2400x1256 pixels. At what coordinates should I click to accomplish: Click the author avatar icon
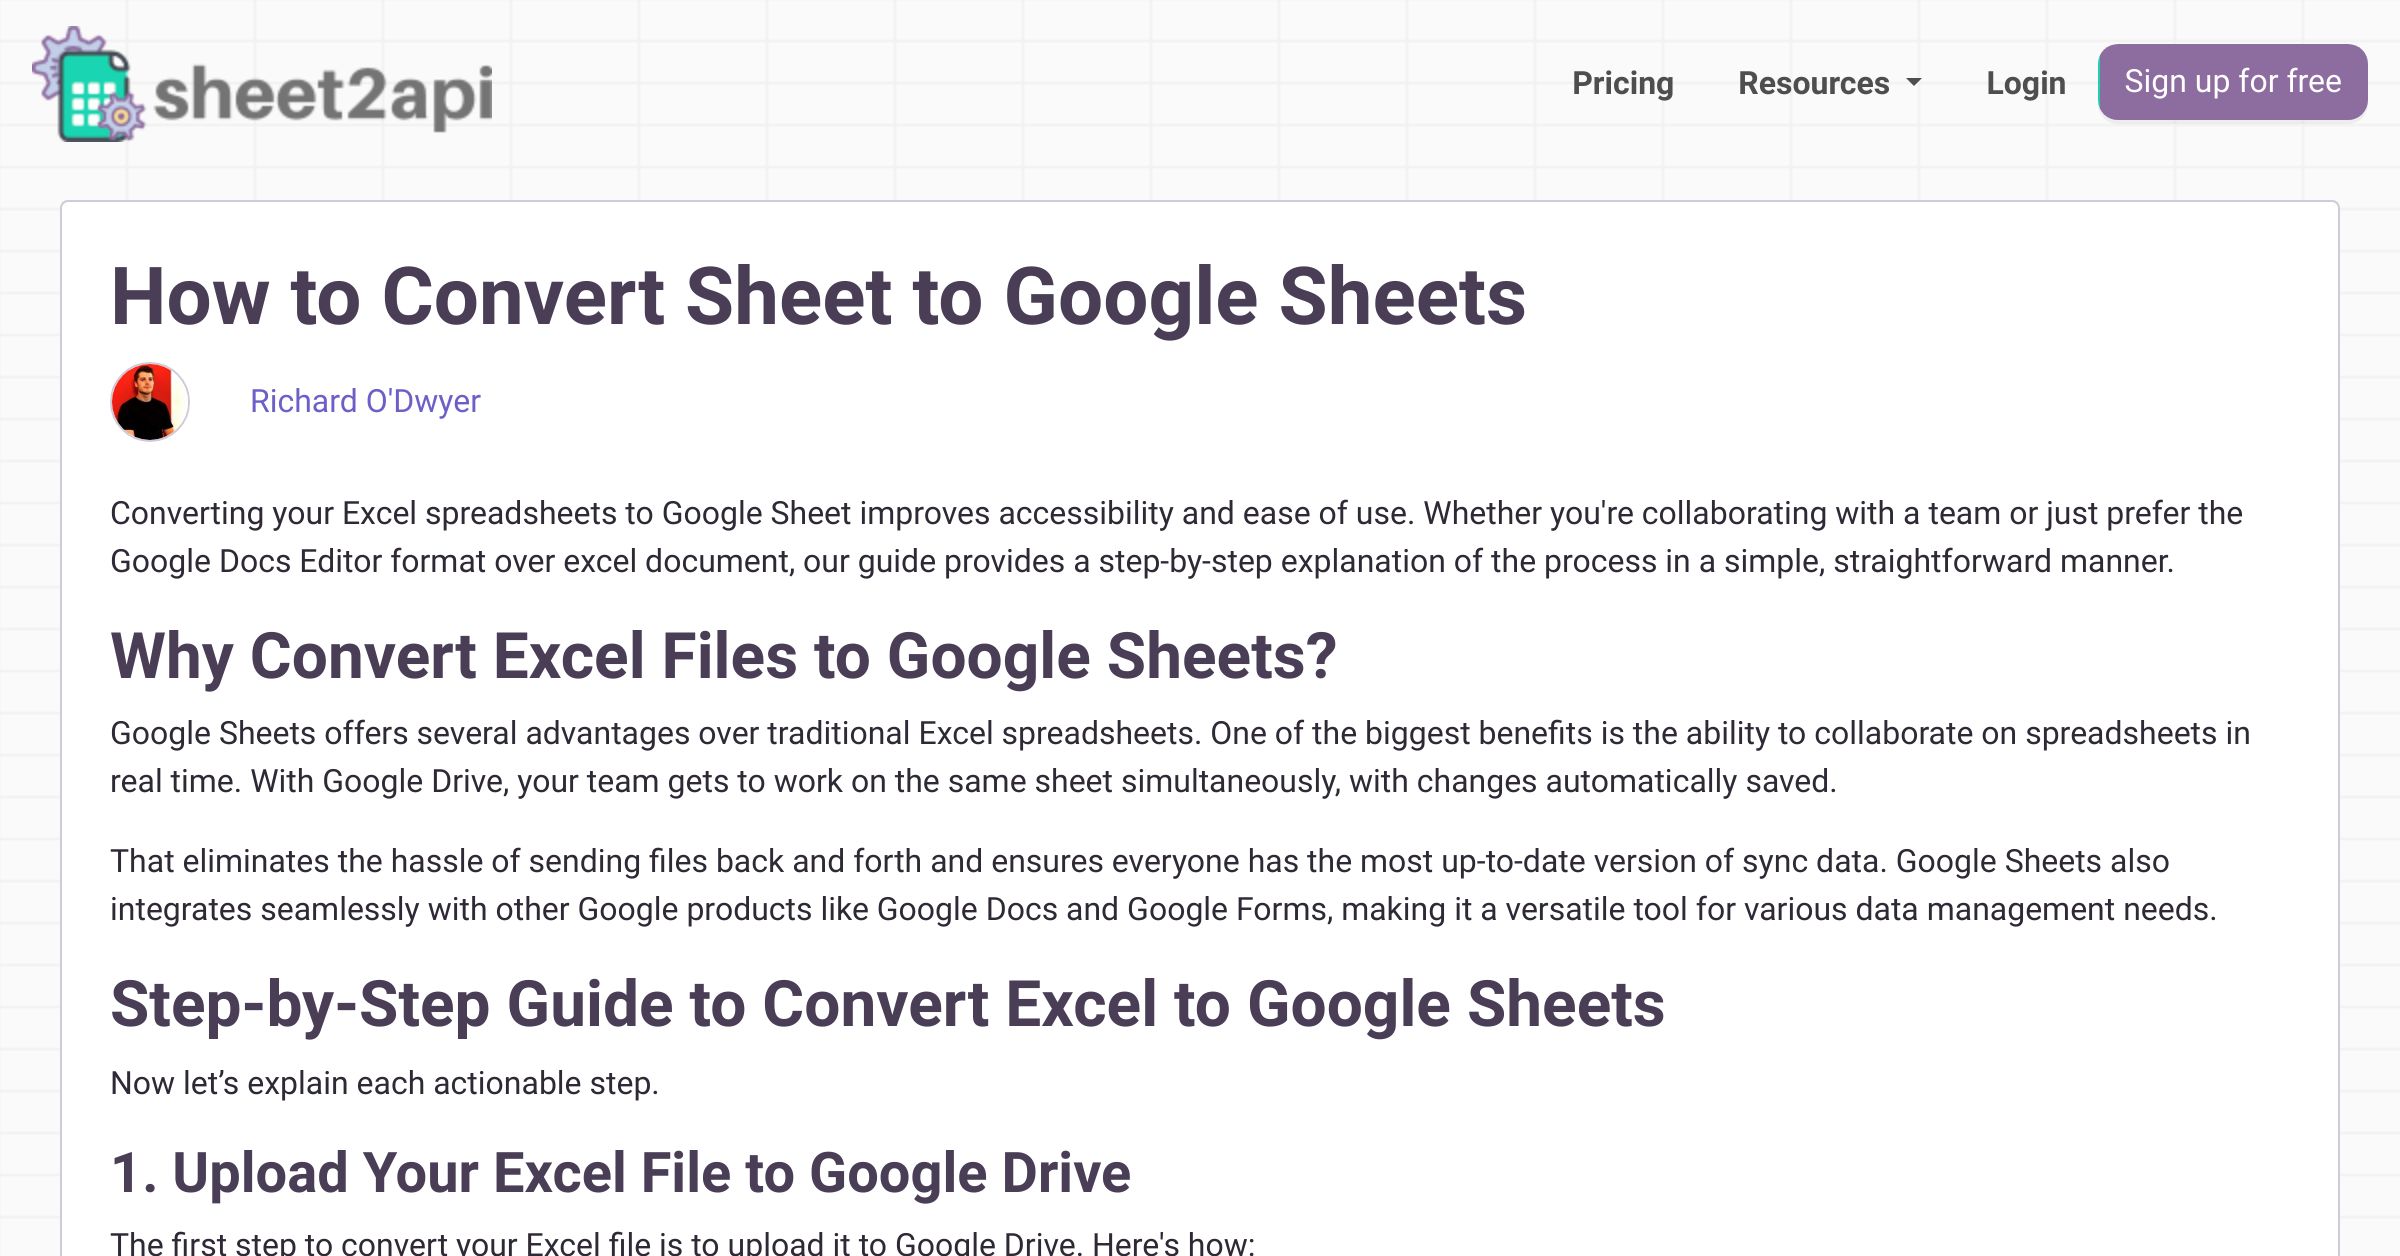(x=148, y=403)
